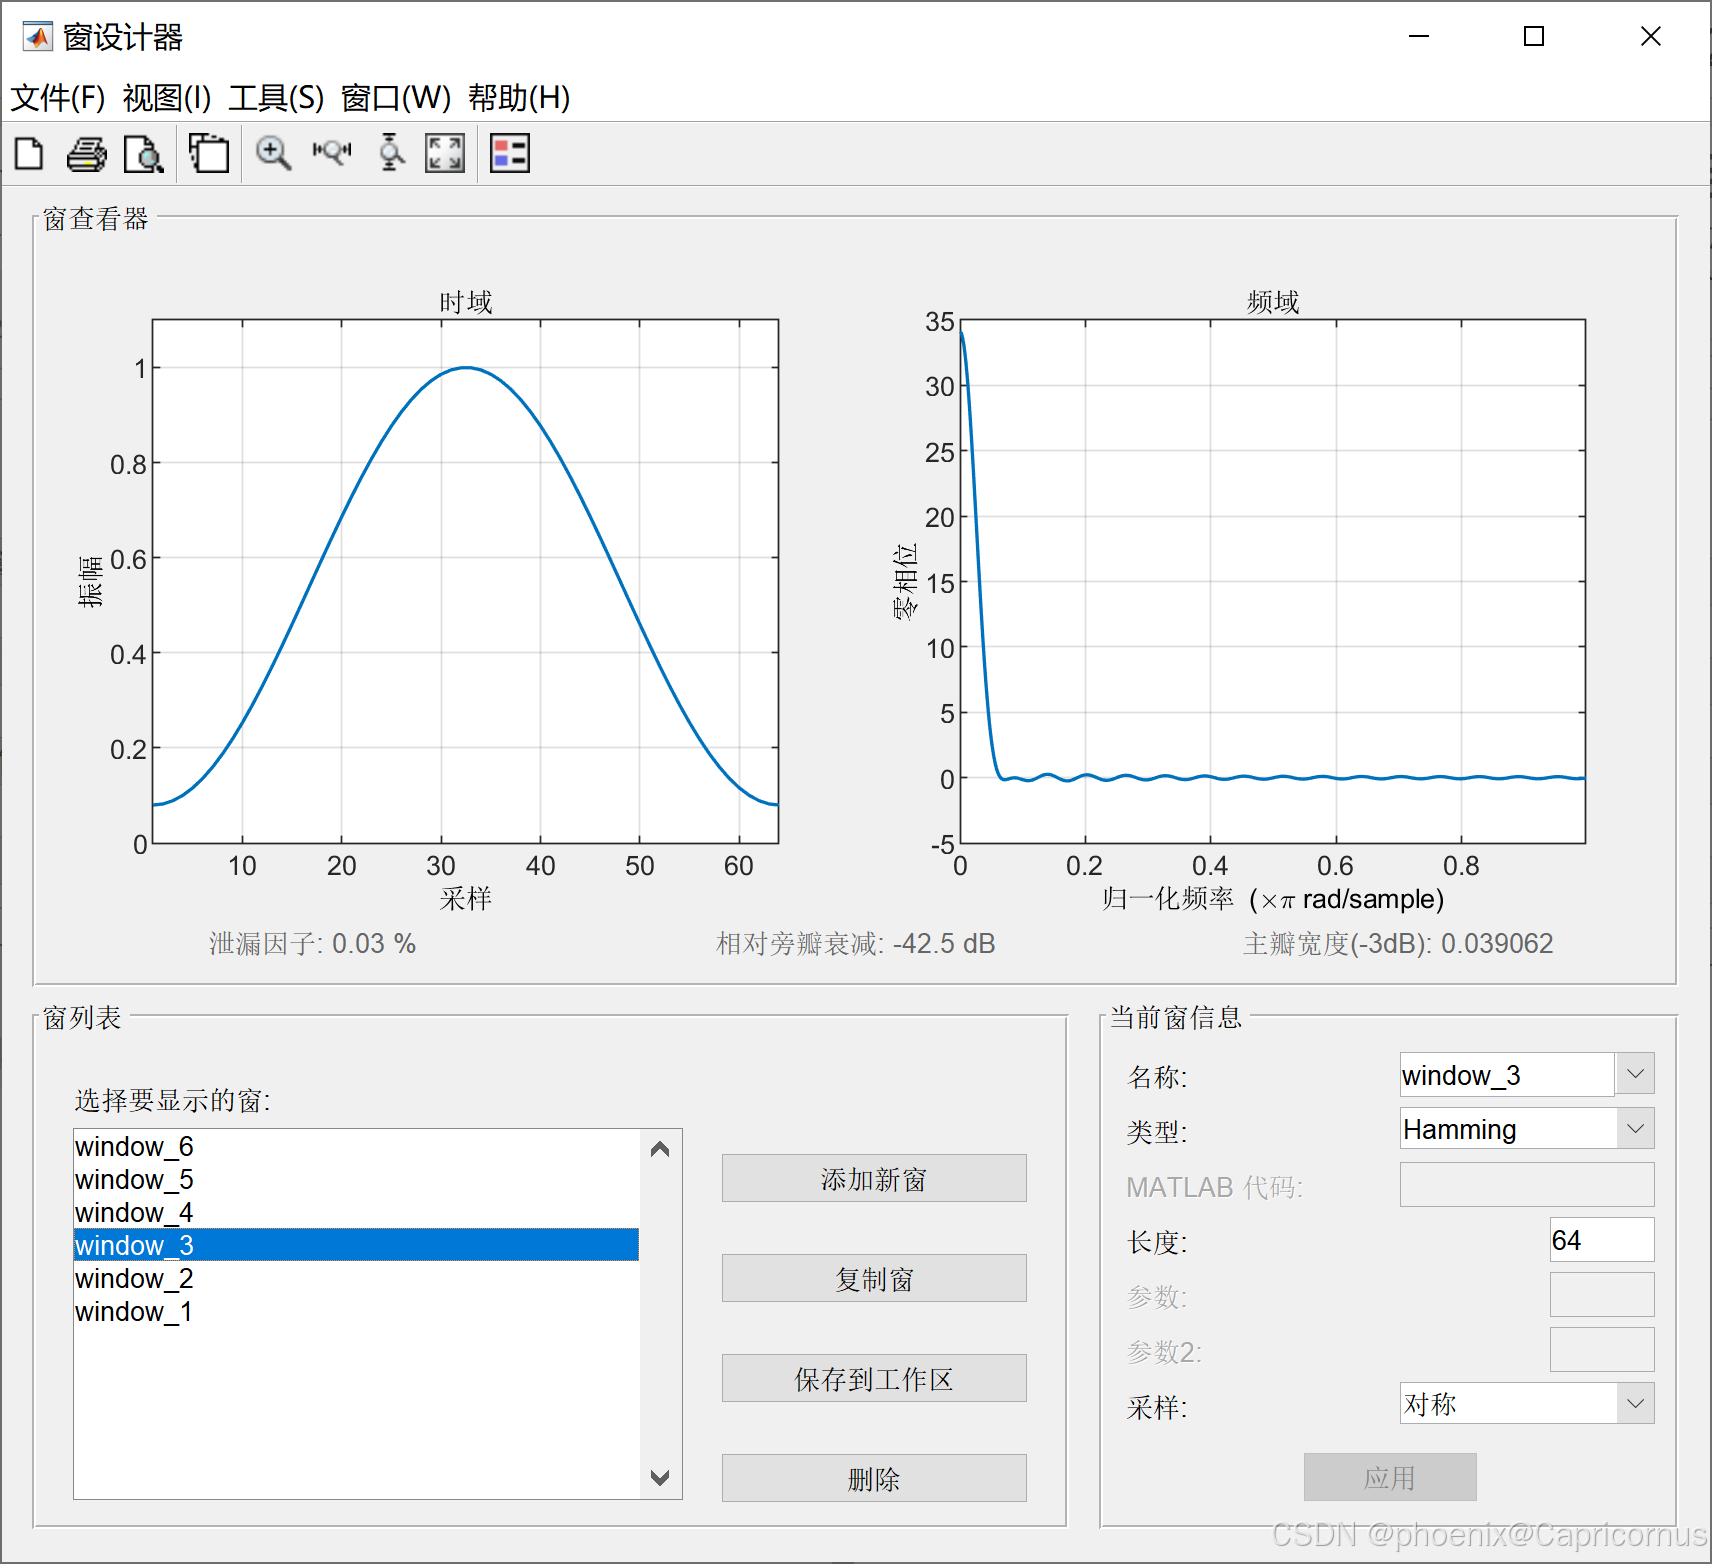Expand the 名称 window_3 dropdown arrow

[1635, 1074]
